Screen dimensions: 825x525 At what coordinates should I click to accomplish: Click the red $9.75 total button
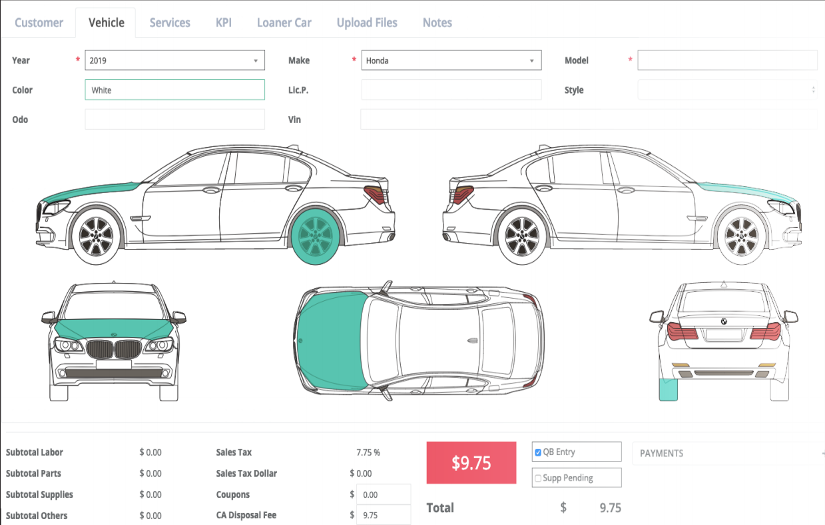[x=471, y=463]
